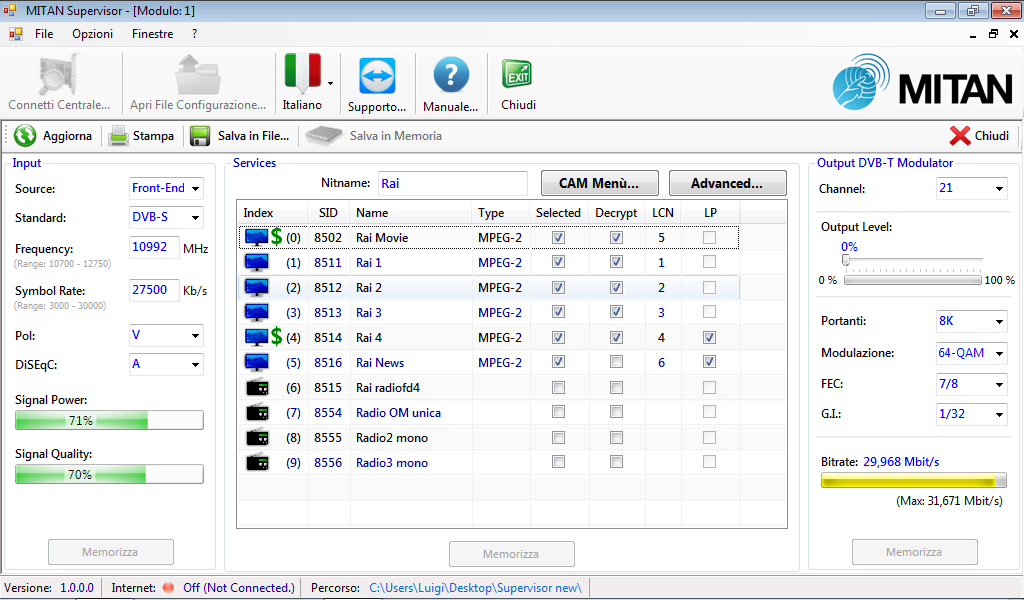Uncheck Selected for Rai Movie
The image size is (1024, 600).
558,238
